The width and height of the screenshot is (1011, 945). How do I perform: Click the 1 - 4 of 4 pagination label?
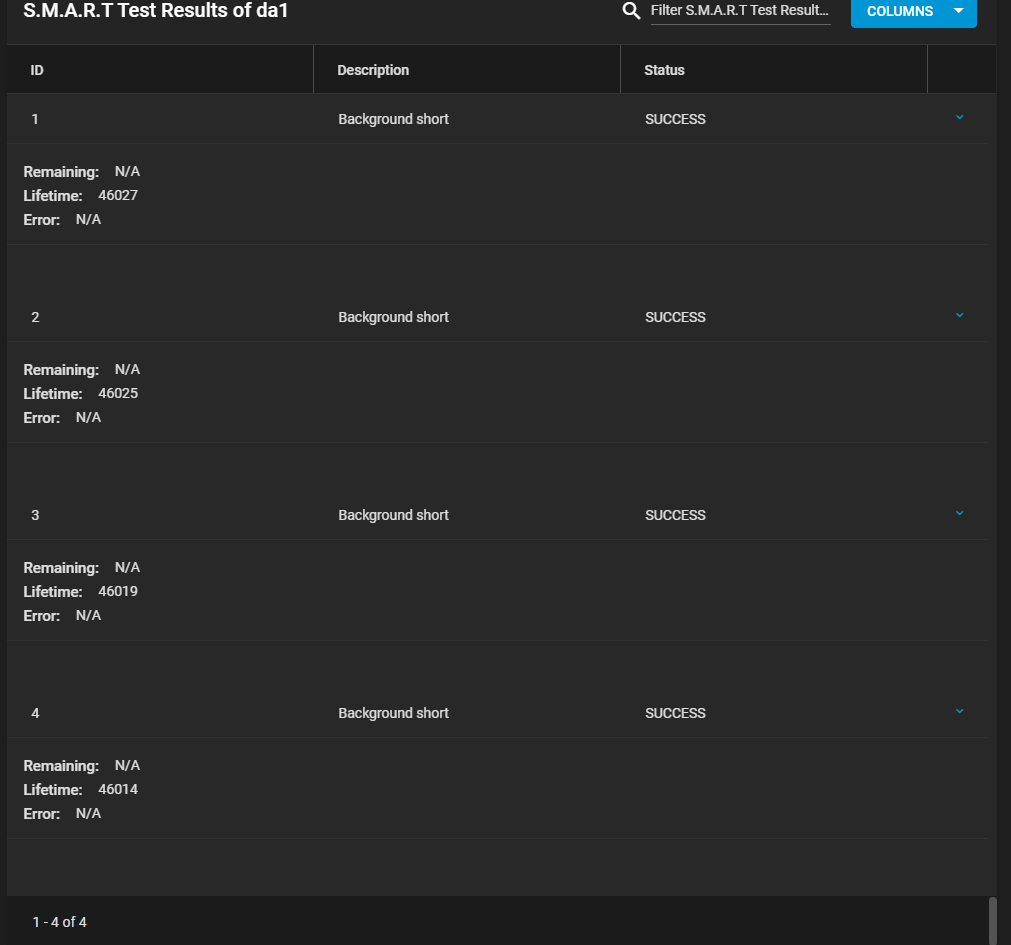[x=59, y=922]
